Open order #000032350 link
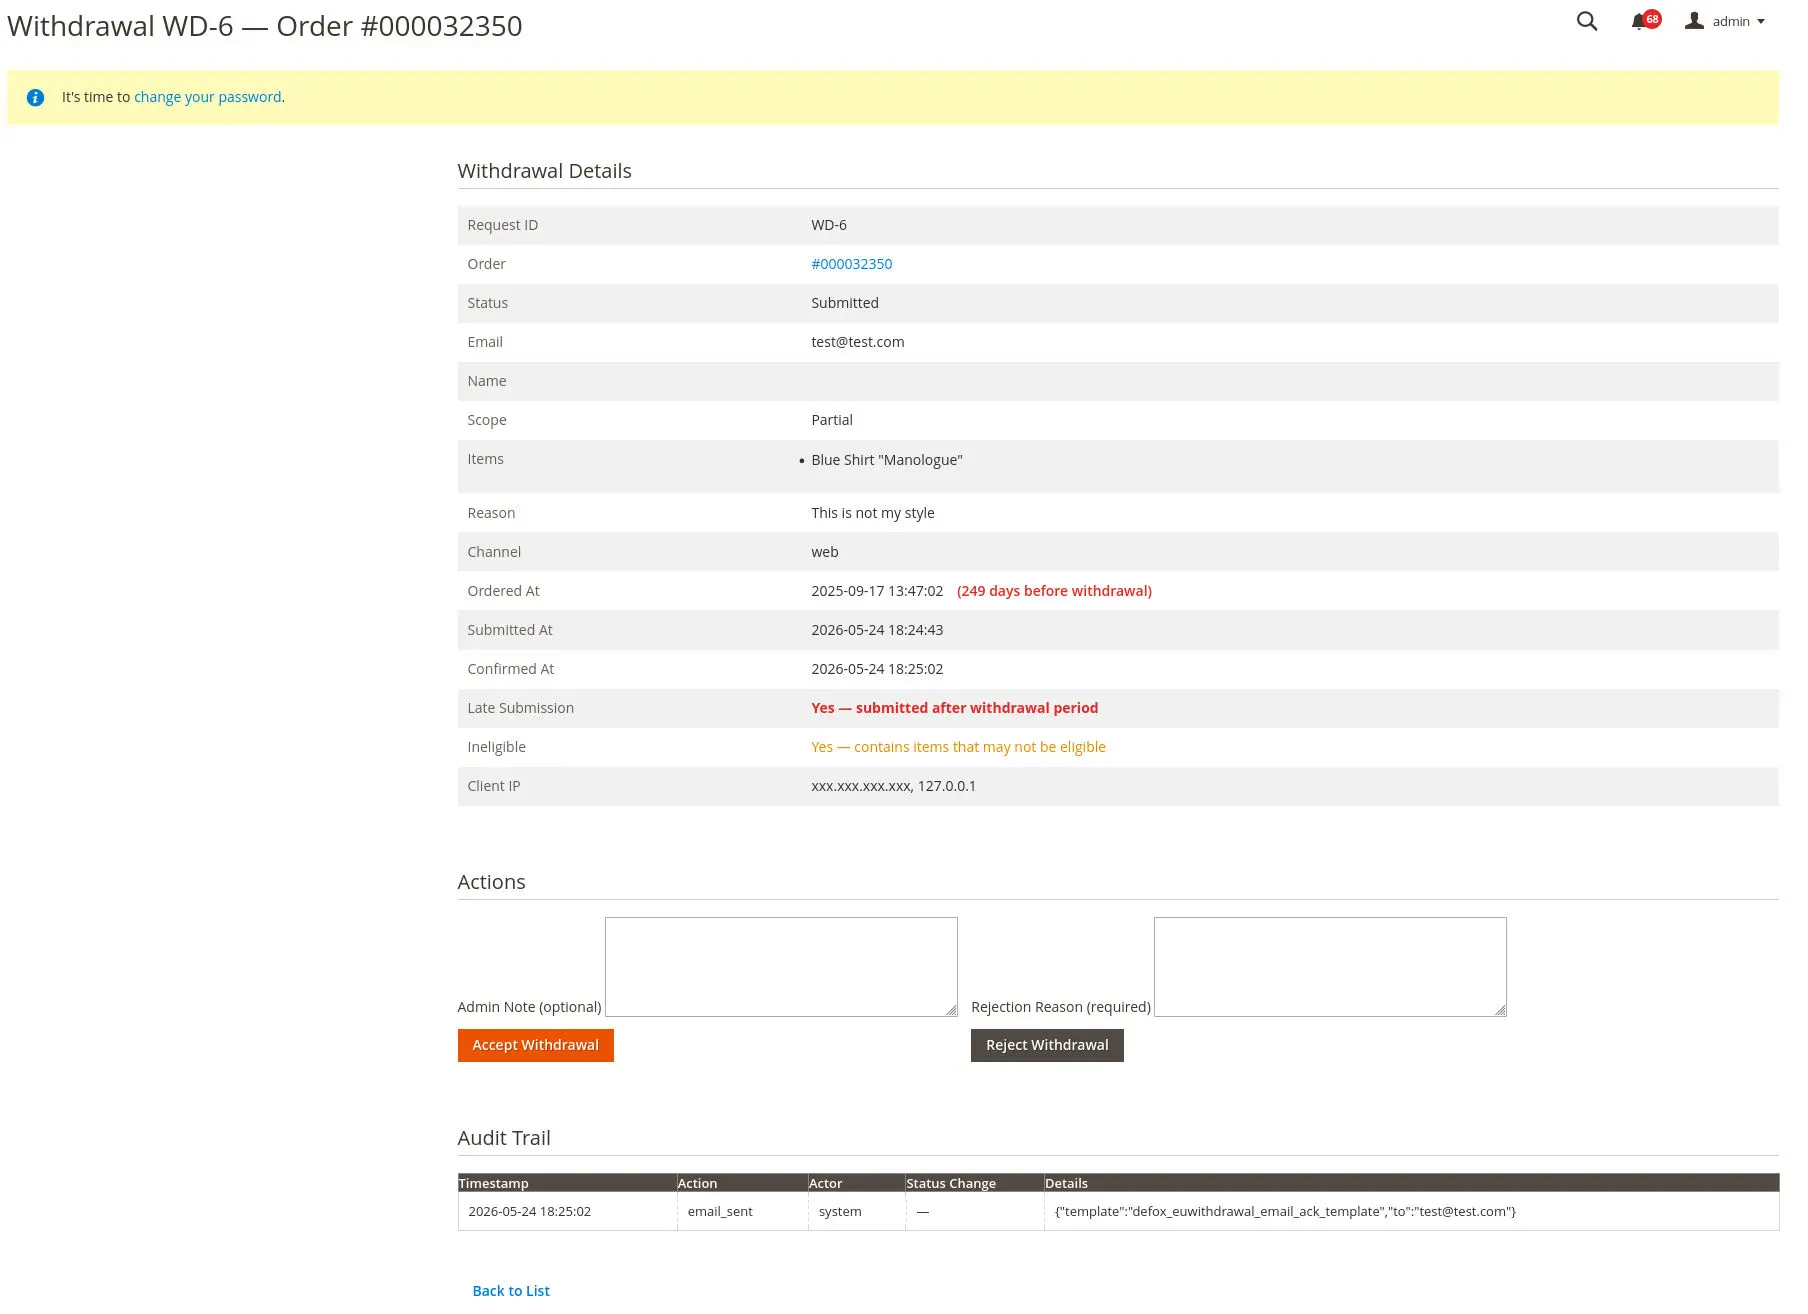Image resolution: width=1808 pixels, height=1314 pixels. click(x=851, y=264)
